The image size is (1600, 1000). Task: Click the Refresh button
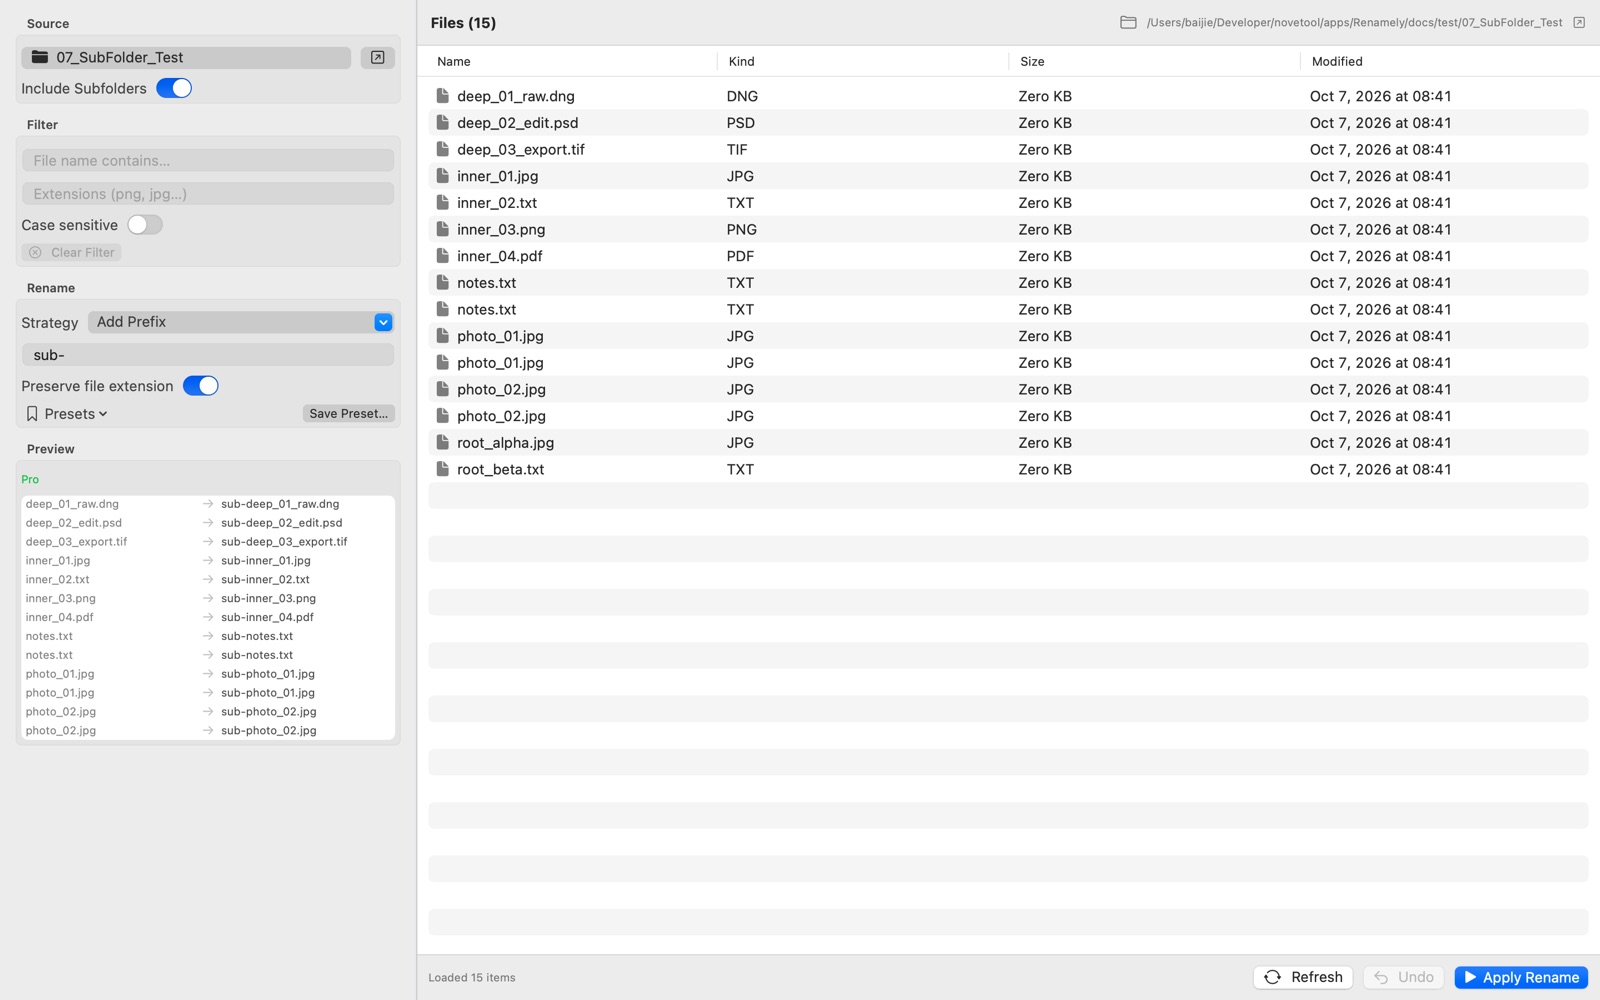click(1303, 977)
